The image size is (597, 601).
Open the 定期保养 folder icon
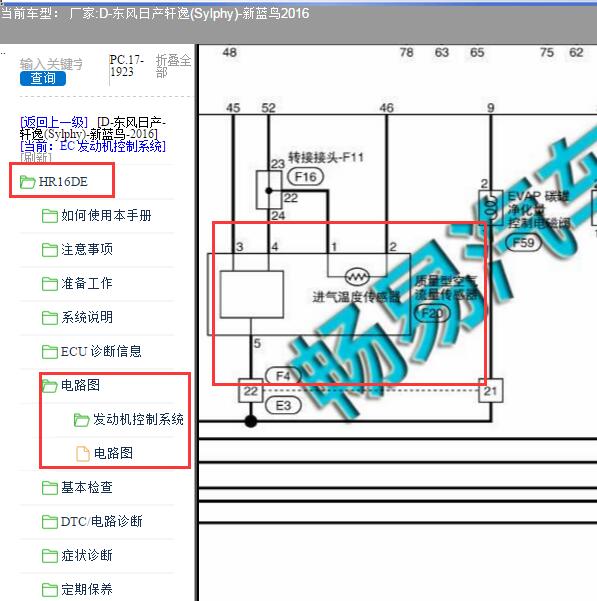[x=49, y=590]
